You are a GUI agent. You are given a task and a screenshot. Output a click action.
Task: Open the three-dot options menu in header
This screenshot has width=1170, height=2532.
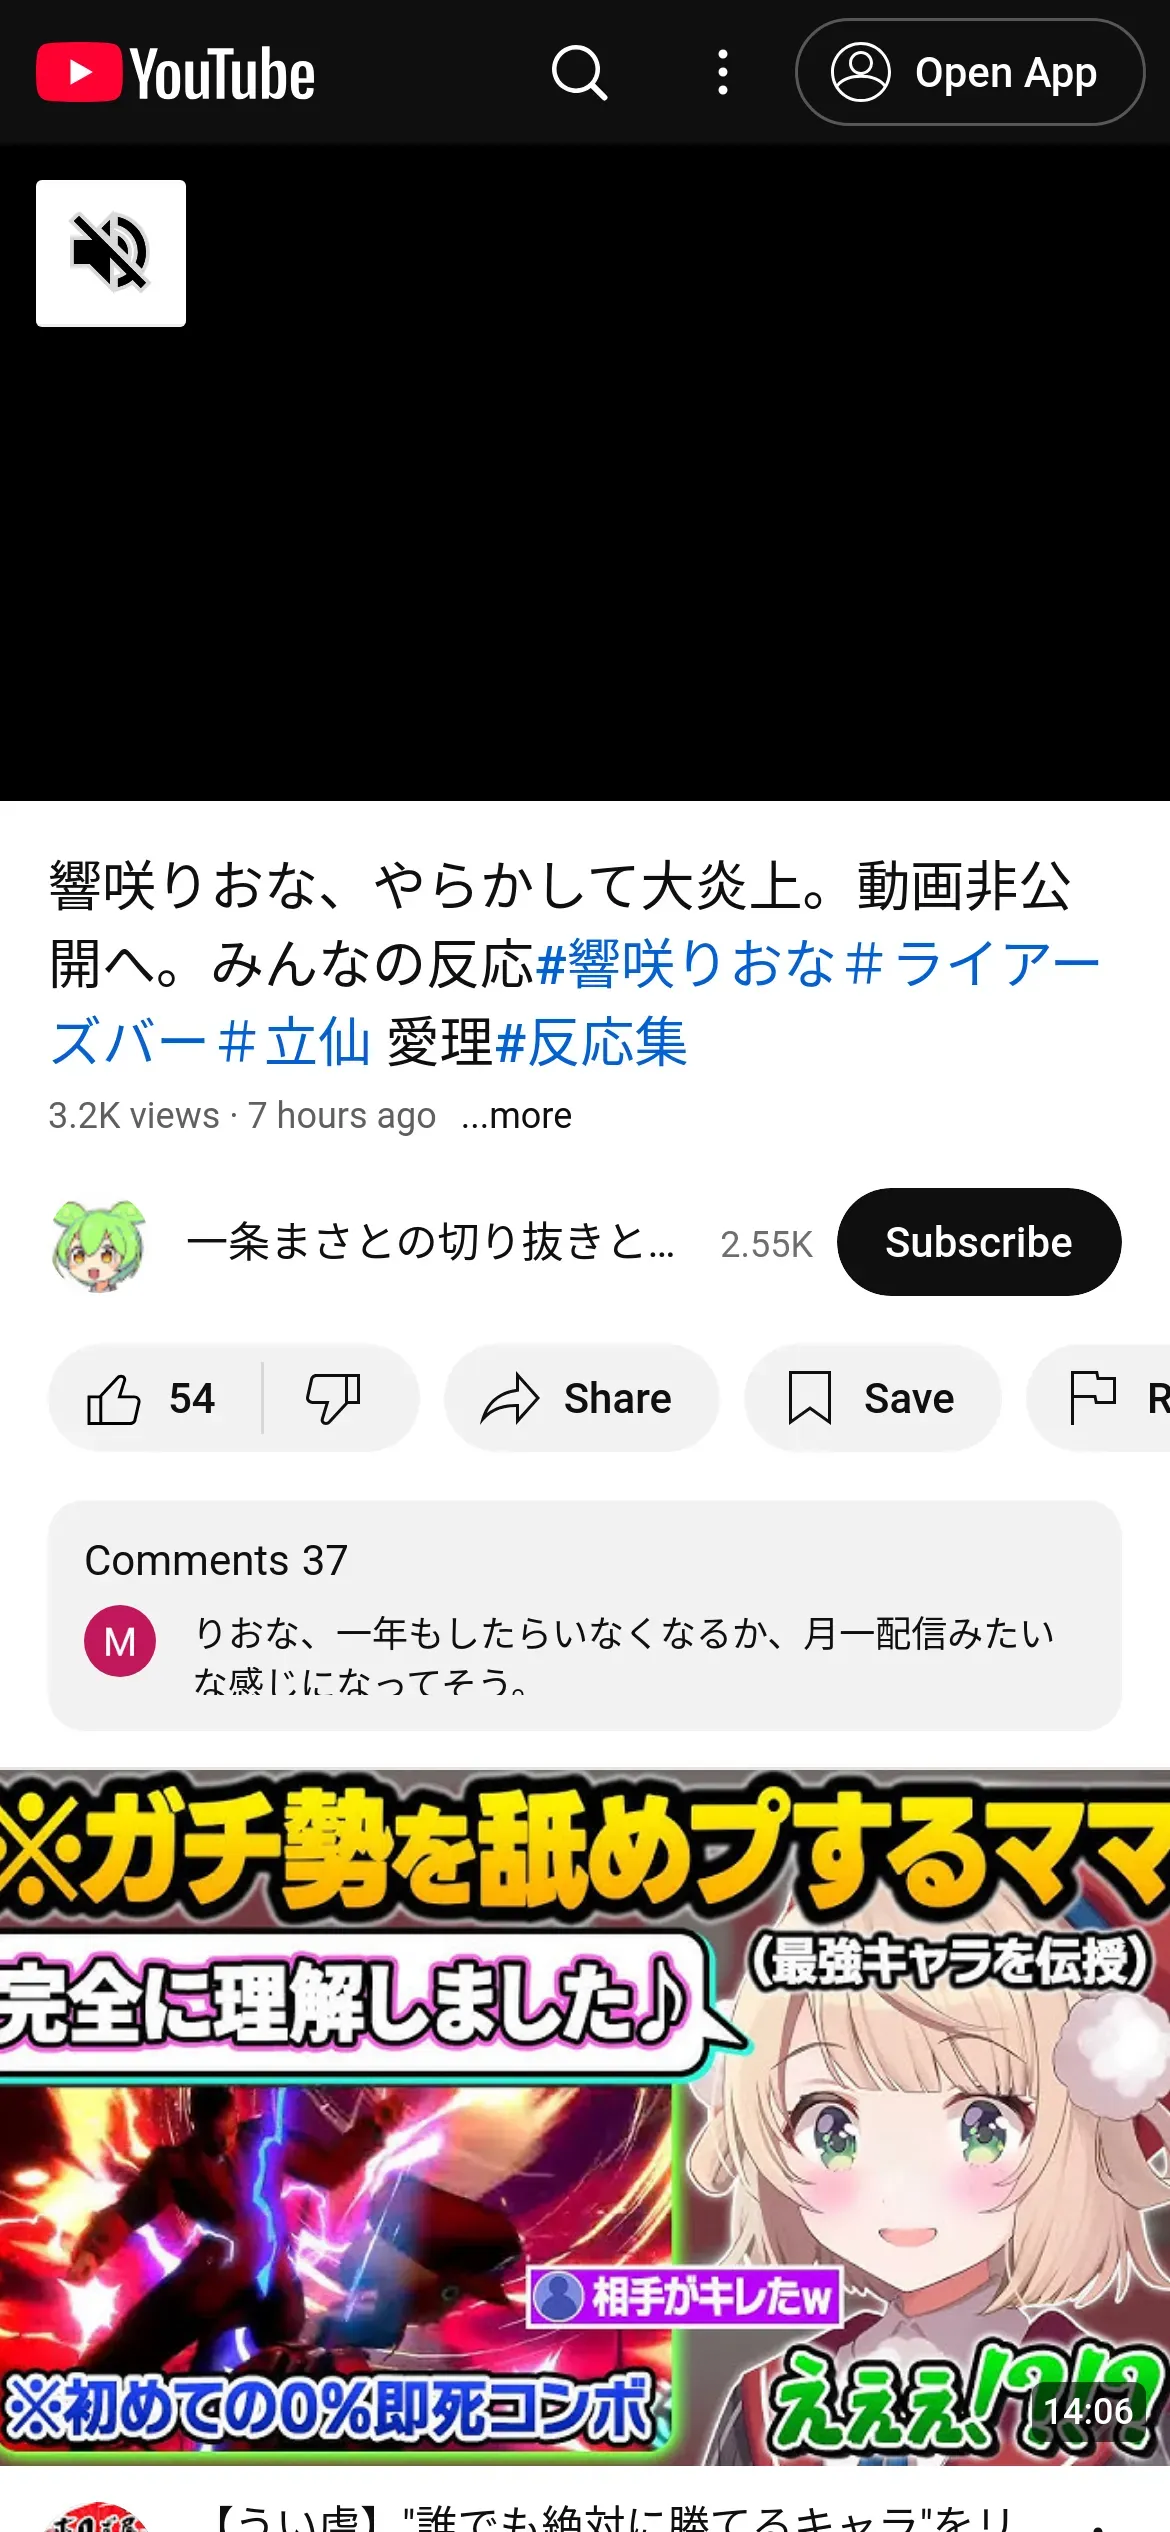[722, 73]
